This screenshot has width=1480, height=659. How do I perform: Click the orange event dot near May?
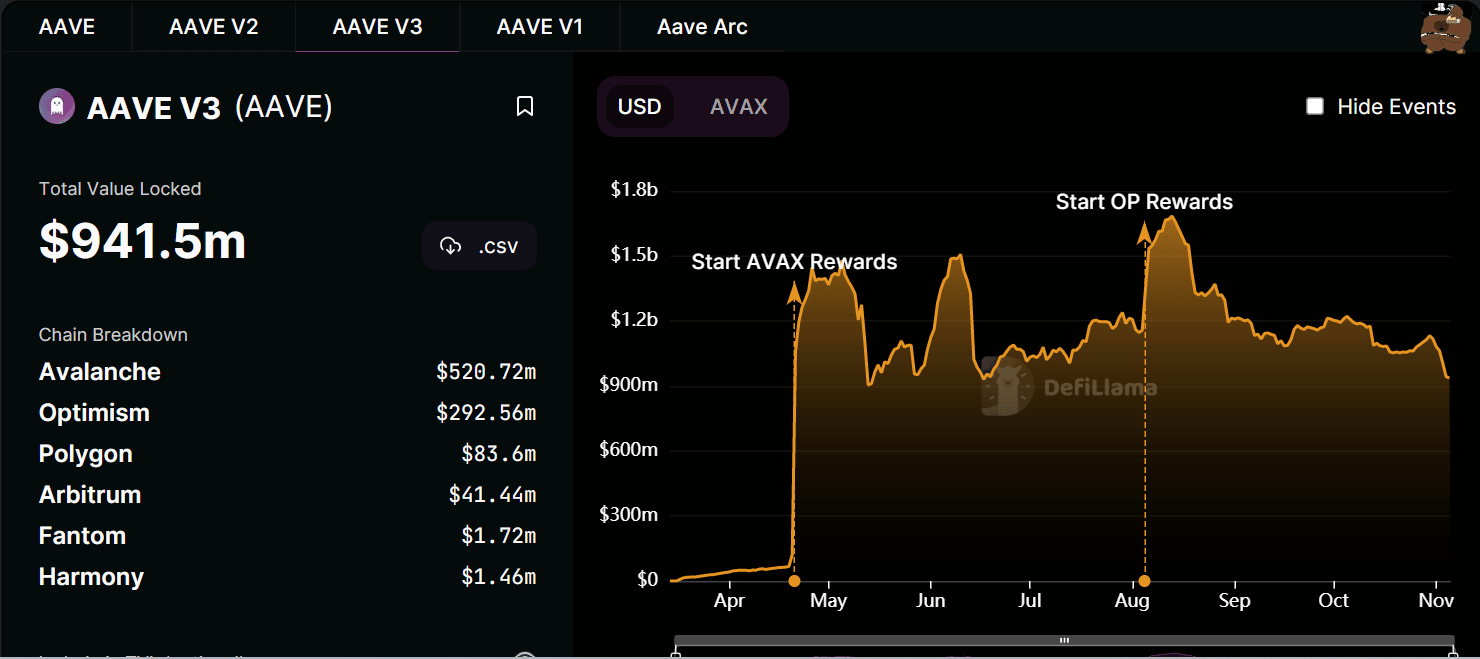(x=794, y=581)
